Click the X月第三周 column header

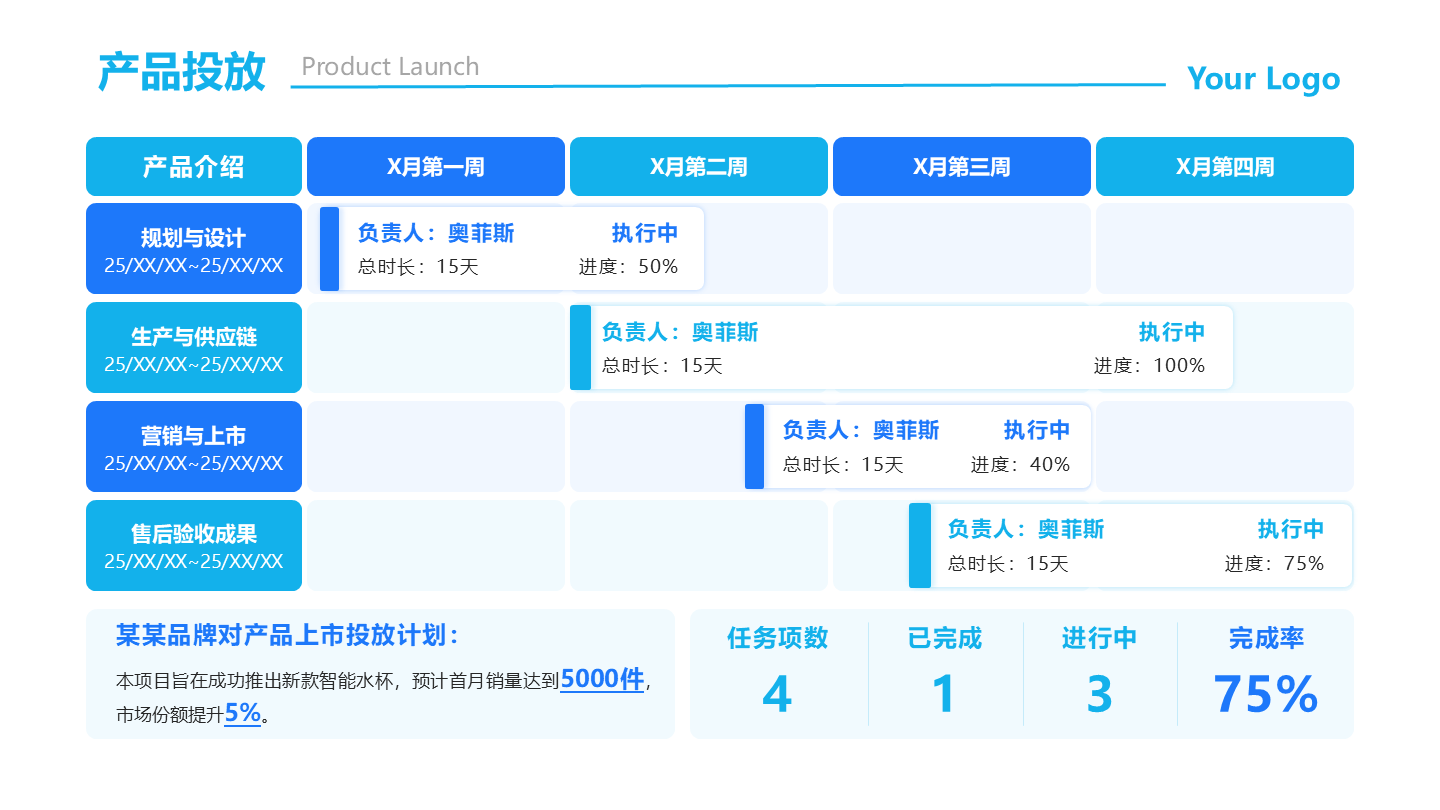(961, 167)
